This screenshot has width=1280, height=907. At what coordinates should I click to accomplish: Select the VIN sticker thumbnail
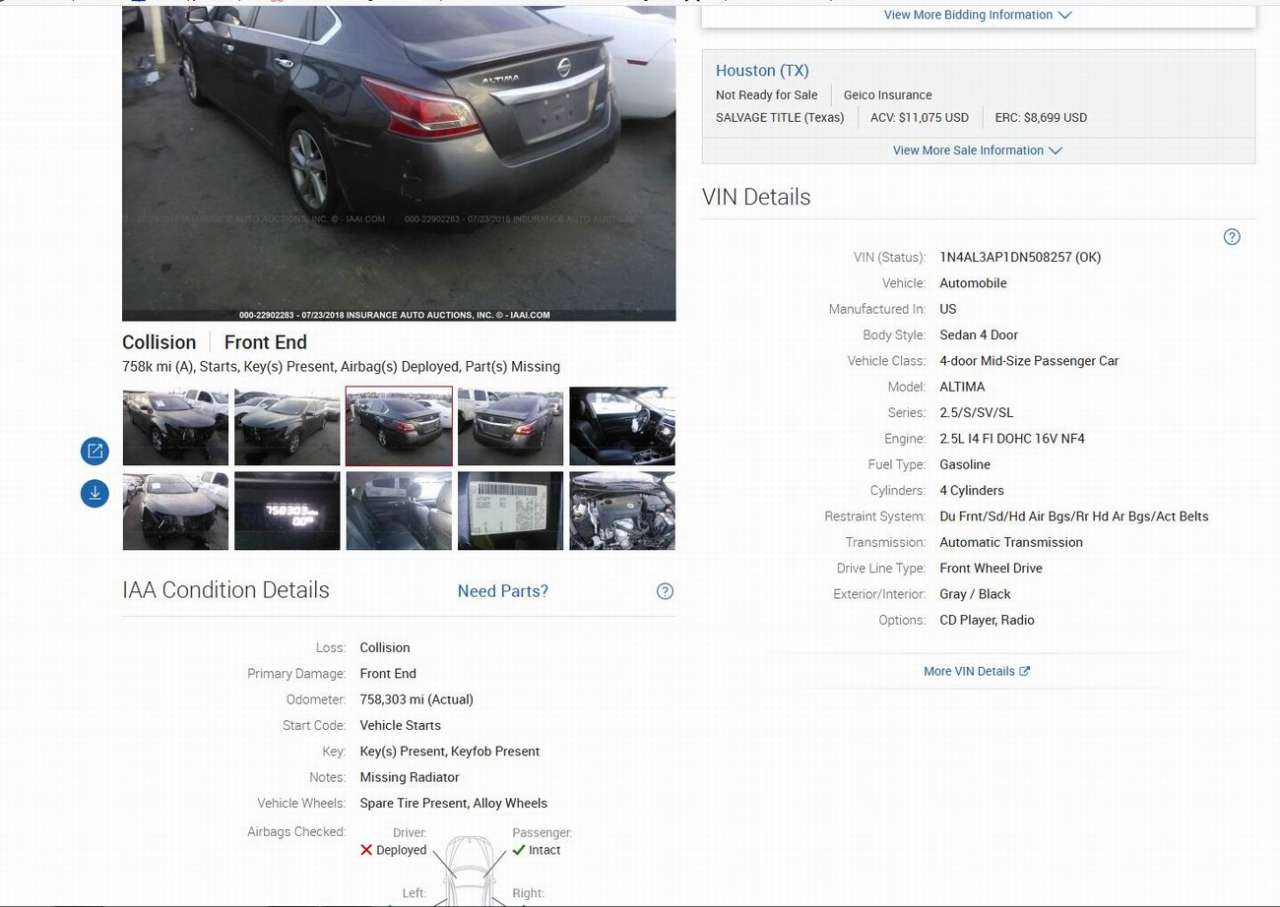tap(510, 511)
